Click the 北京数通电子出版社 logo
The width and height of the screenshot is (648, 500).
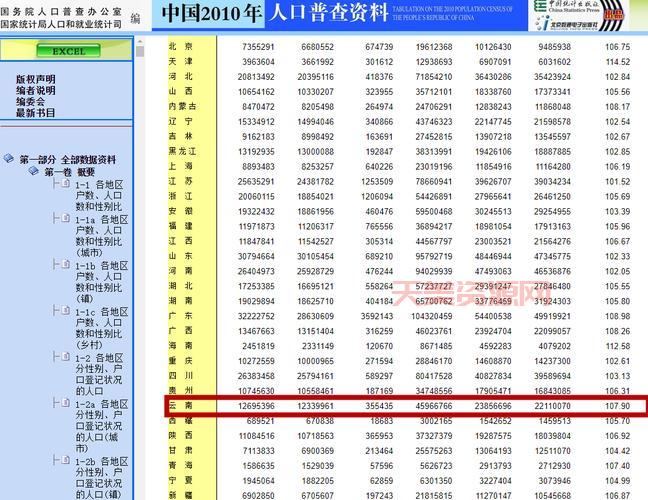[x=567, y=23]
